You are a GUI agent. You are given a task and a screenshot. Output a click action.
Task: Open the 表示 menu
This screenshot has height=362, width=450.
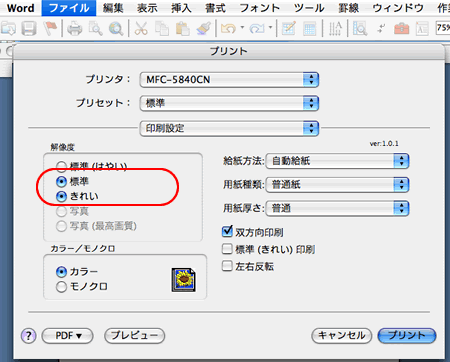tap(147, 8)
